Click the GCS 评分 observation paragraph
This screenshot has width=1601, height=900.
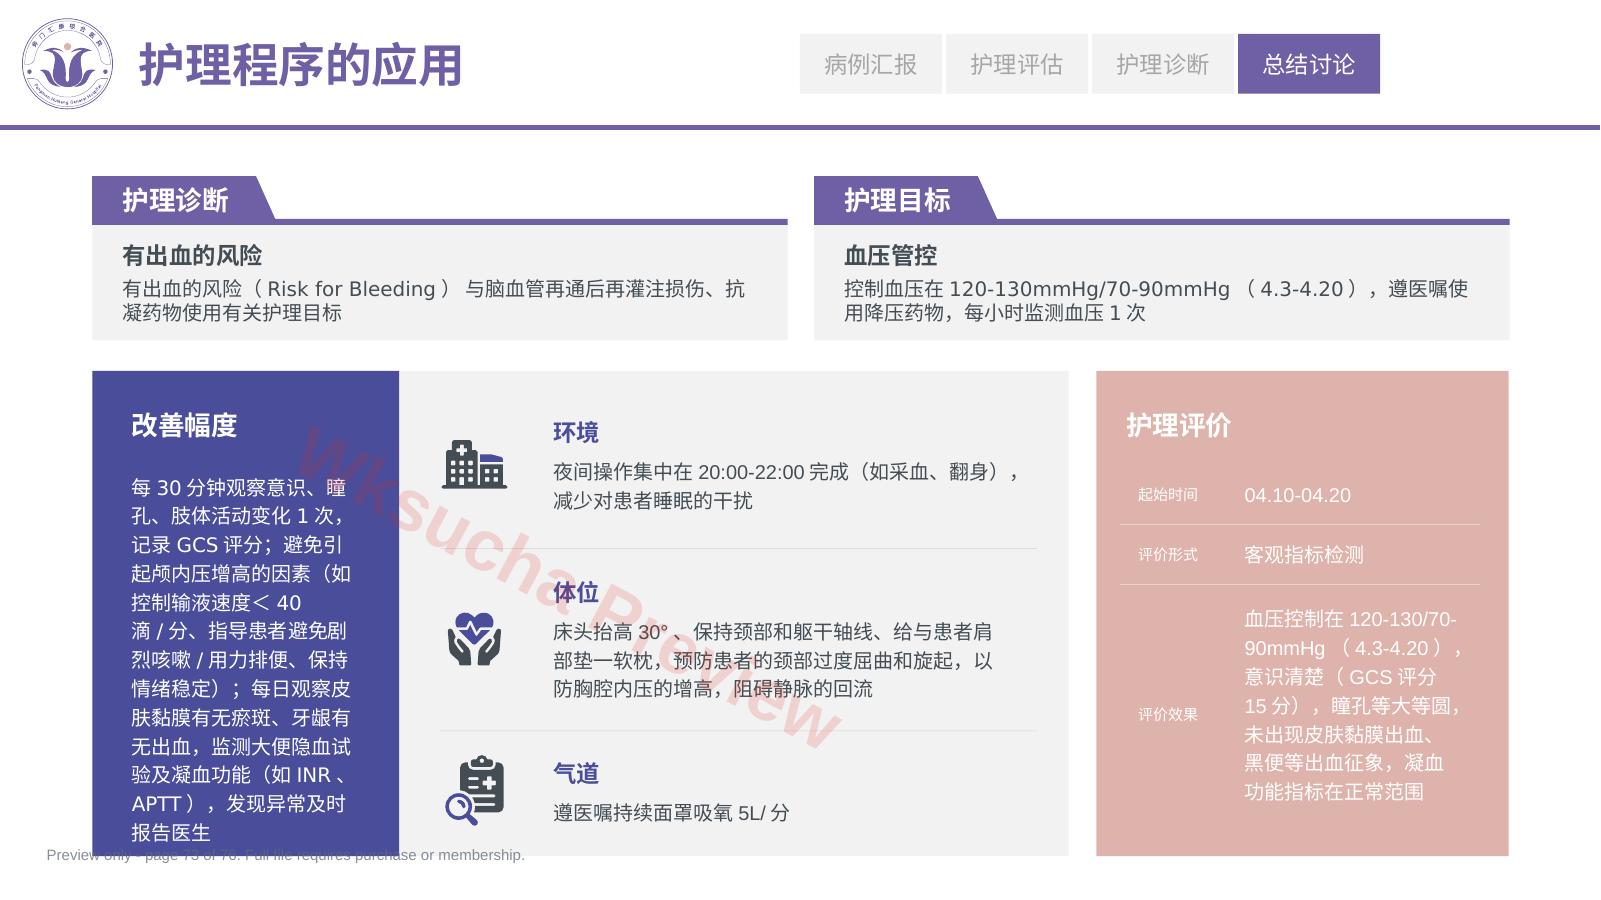241,660
